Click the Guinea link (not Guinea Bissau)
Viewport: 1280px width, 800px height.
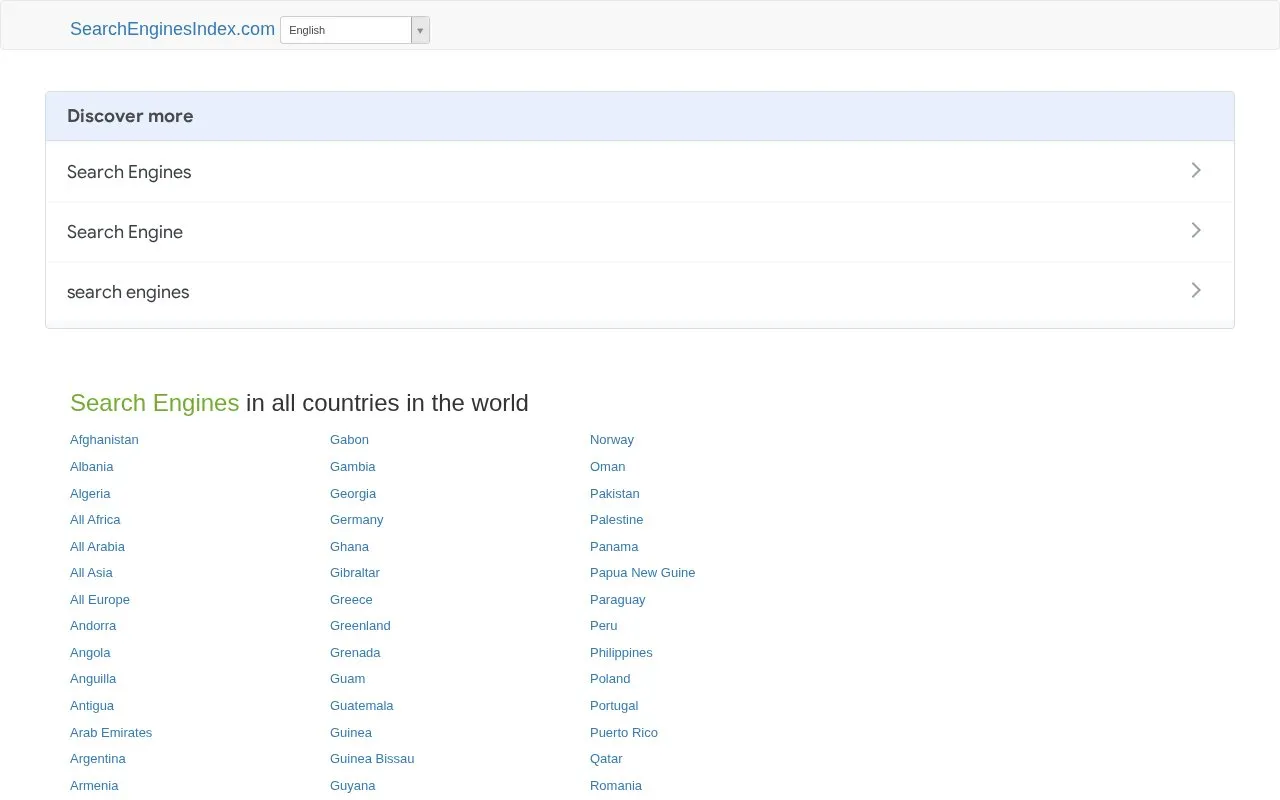[351, 733]
